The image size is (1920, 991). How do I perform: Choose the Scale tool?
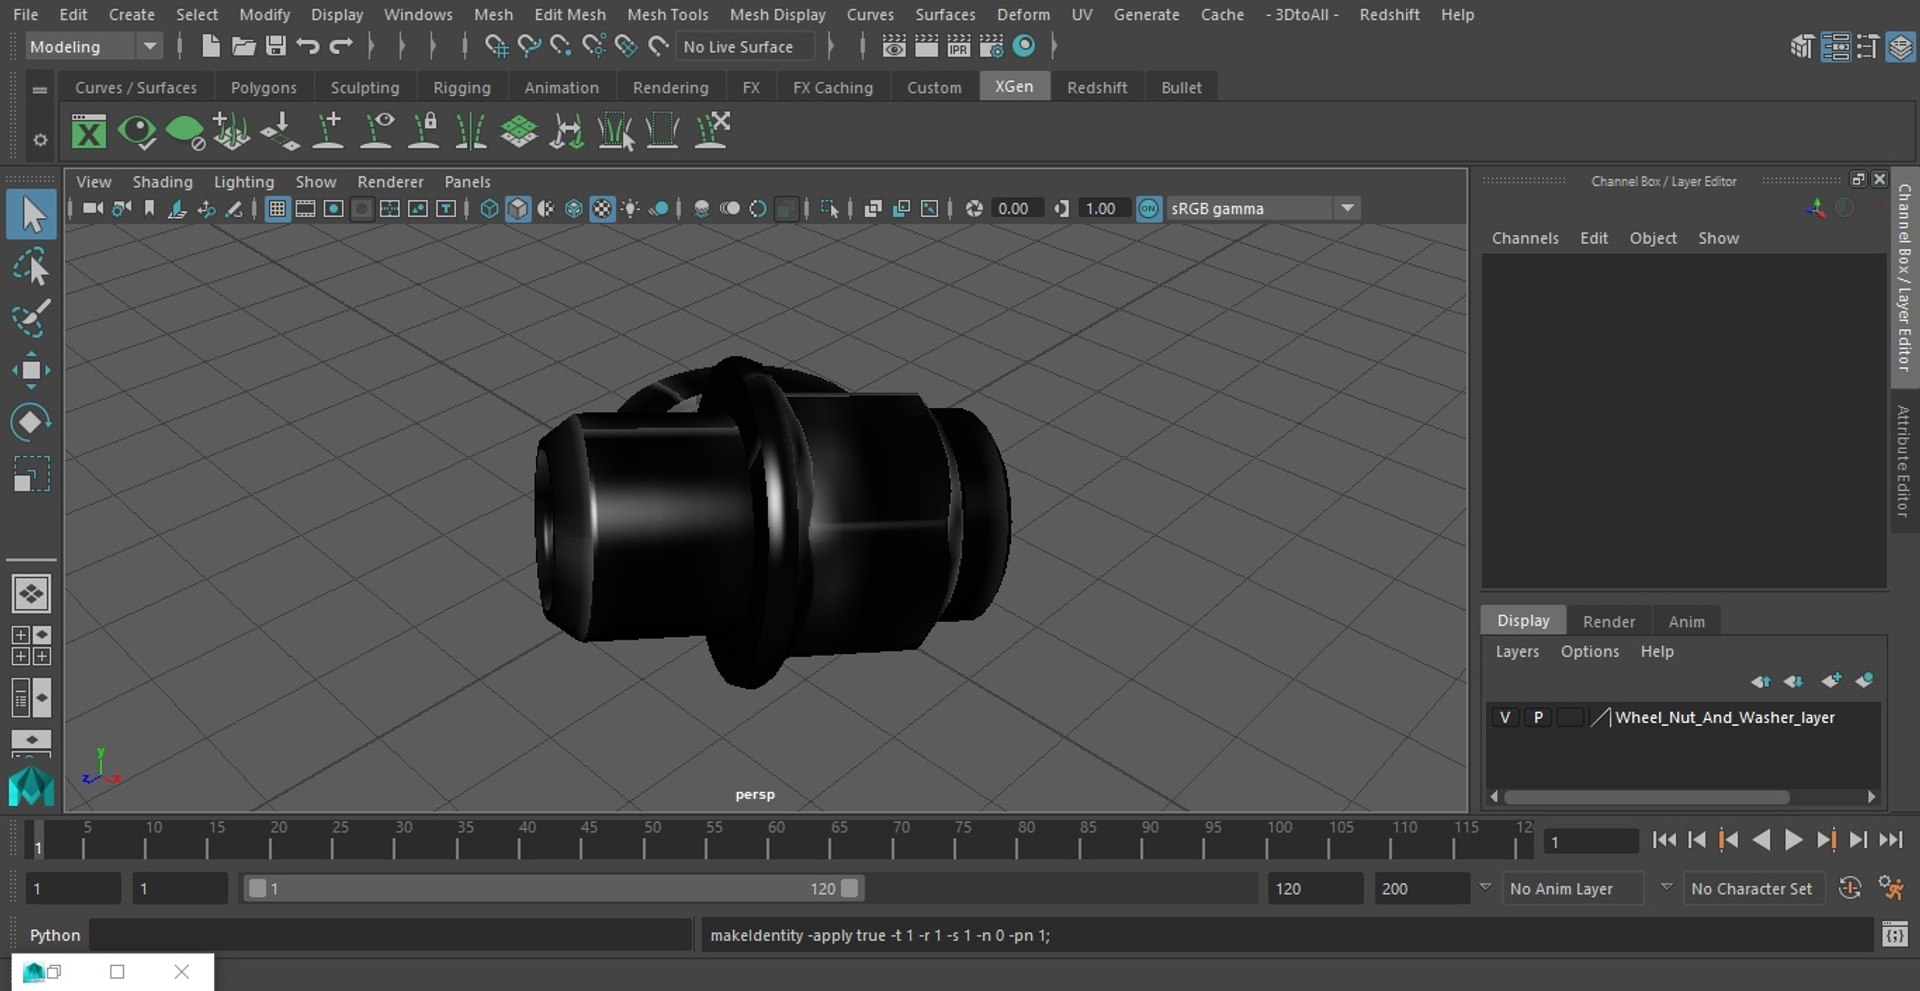pos(31,474)
